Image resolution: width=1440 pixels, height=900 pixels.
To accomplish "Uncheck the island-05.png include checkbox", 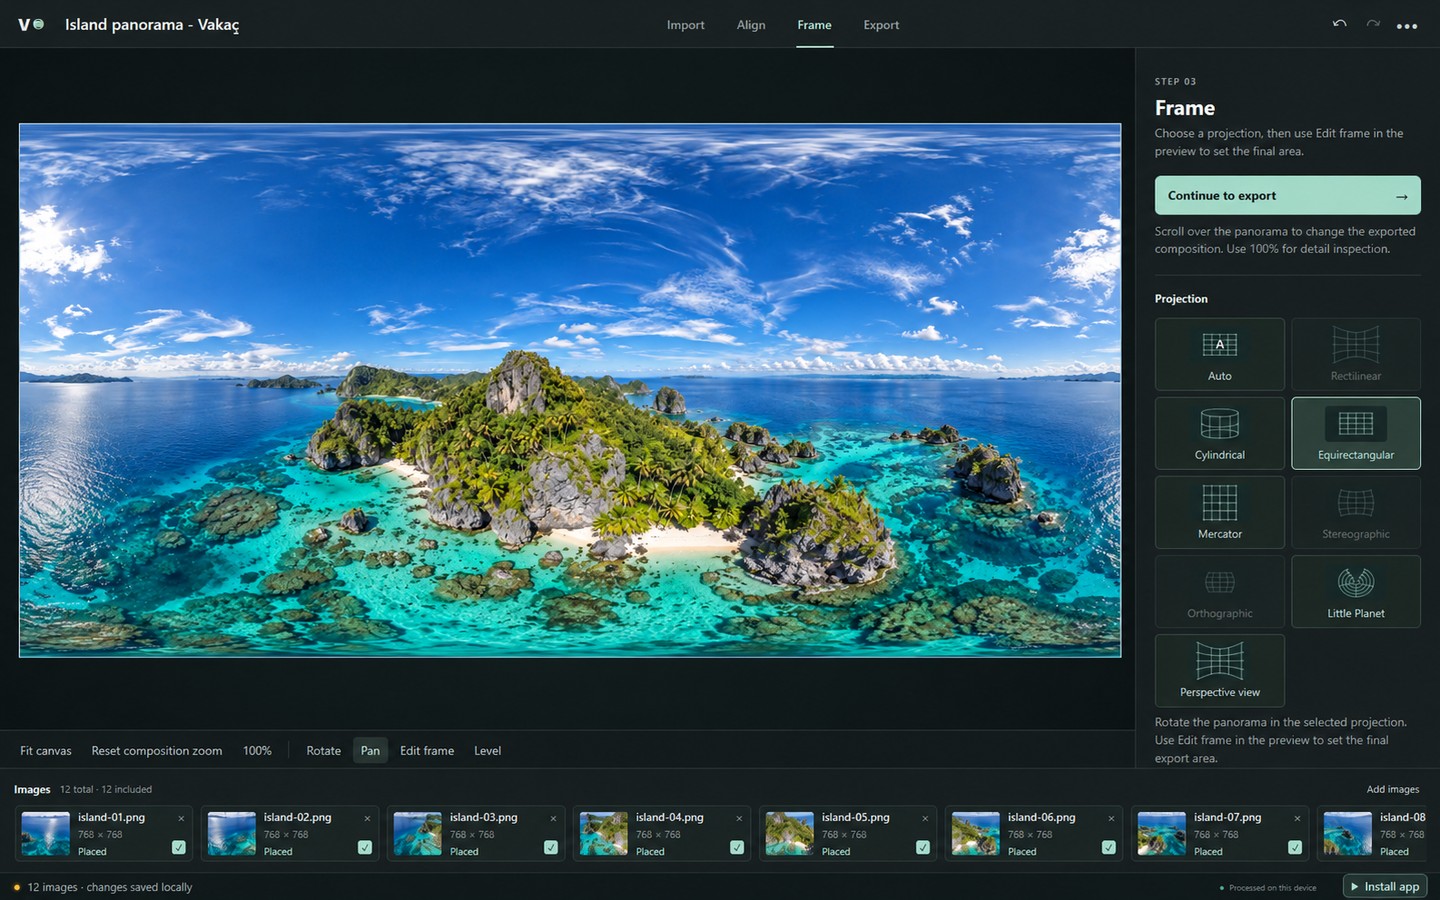I will tap(923, 847).
